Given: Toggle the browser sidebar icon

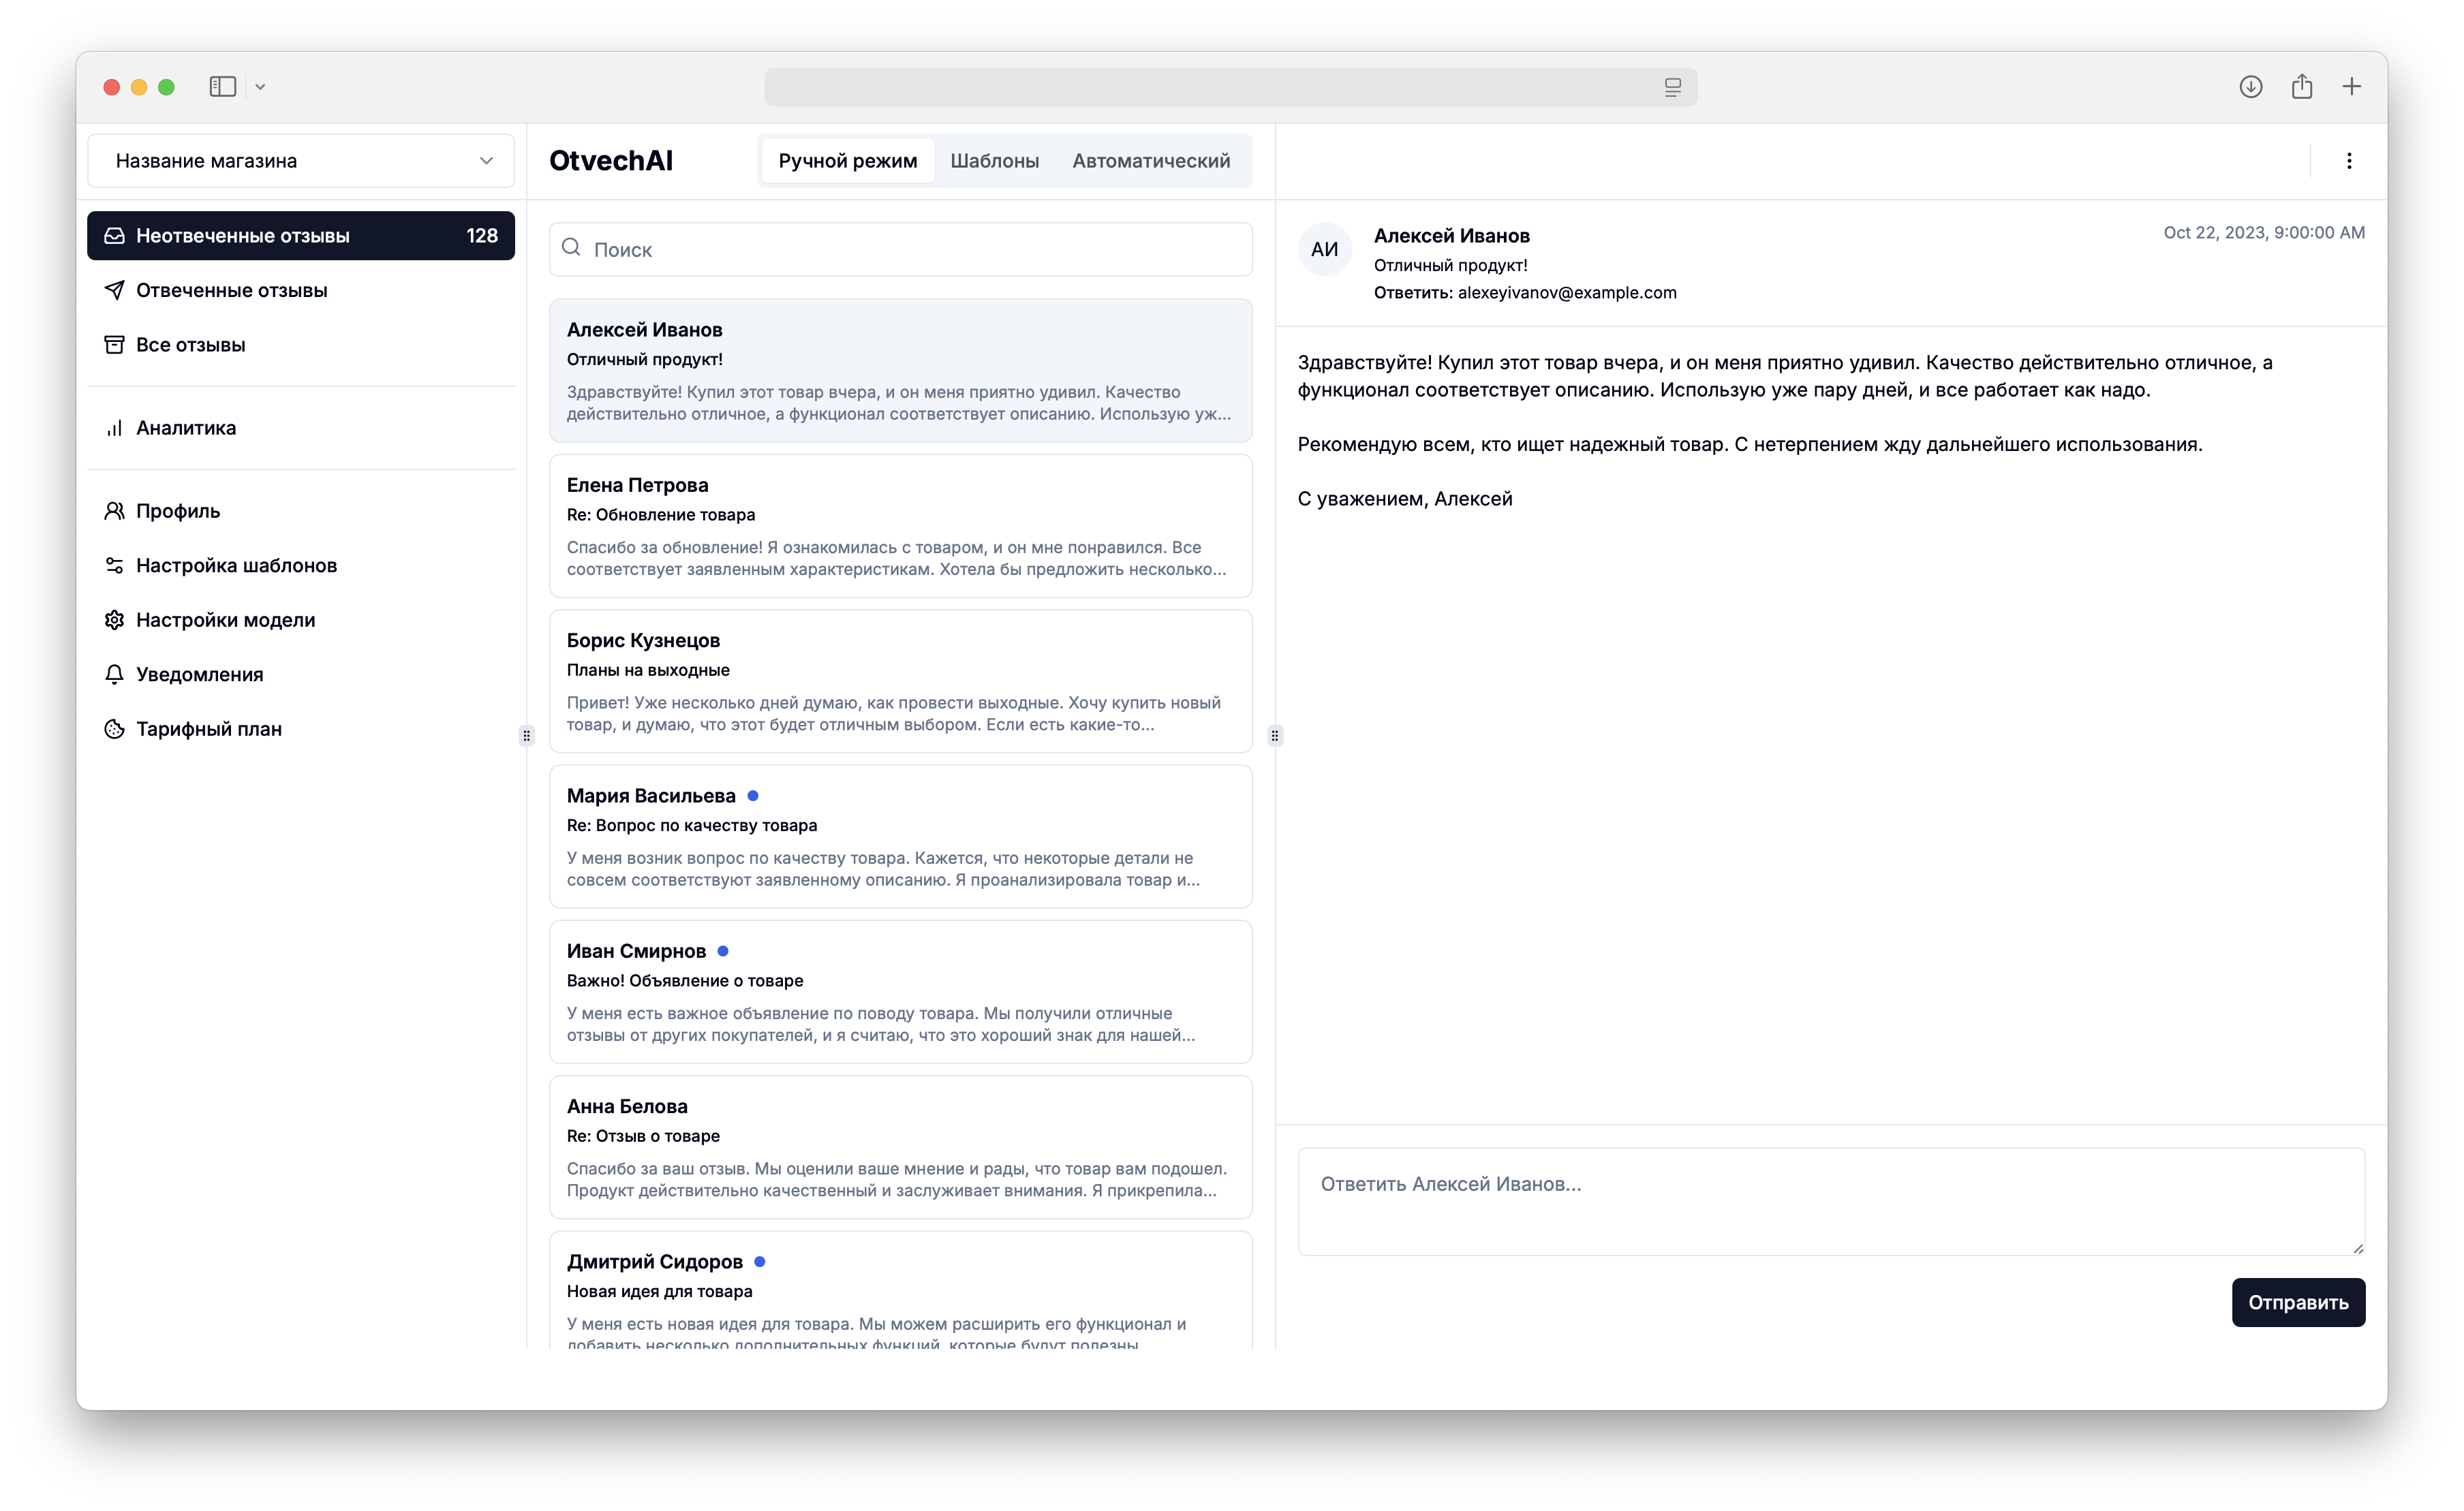Looking at the screenshot, I should [222, 87].
